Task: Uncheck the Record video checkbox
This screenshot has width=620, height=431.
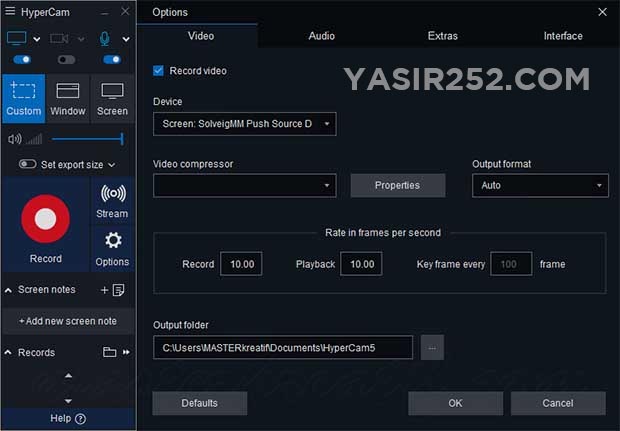Action: tap(158, 71)
